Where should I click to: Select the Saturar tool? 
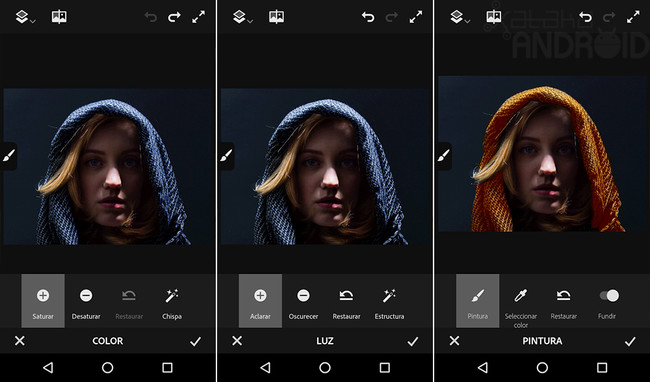(43, 301)
